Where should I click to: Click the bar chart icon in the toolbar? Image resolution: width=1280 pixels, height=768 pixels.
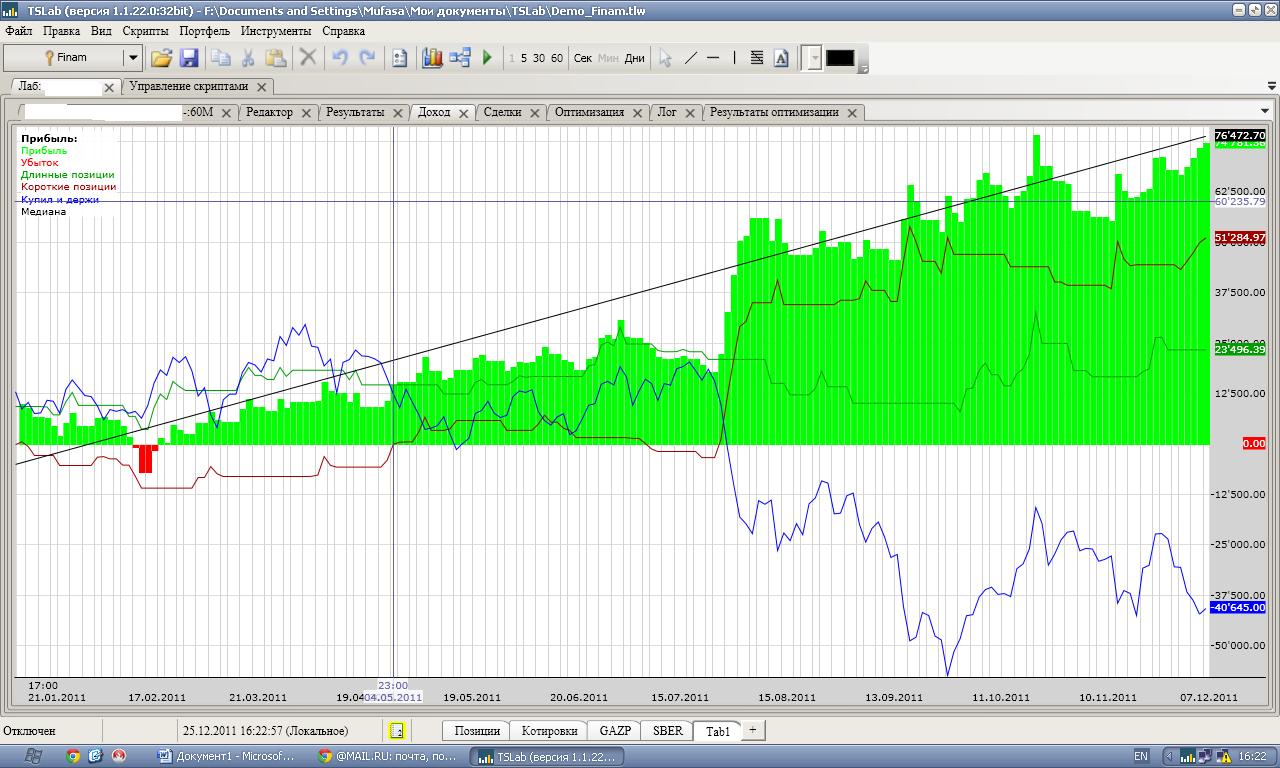click(432, 58)
